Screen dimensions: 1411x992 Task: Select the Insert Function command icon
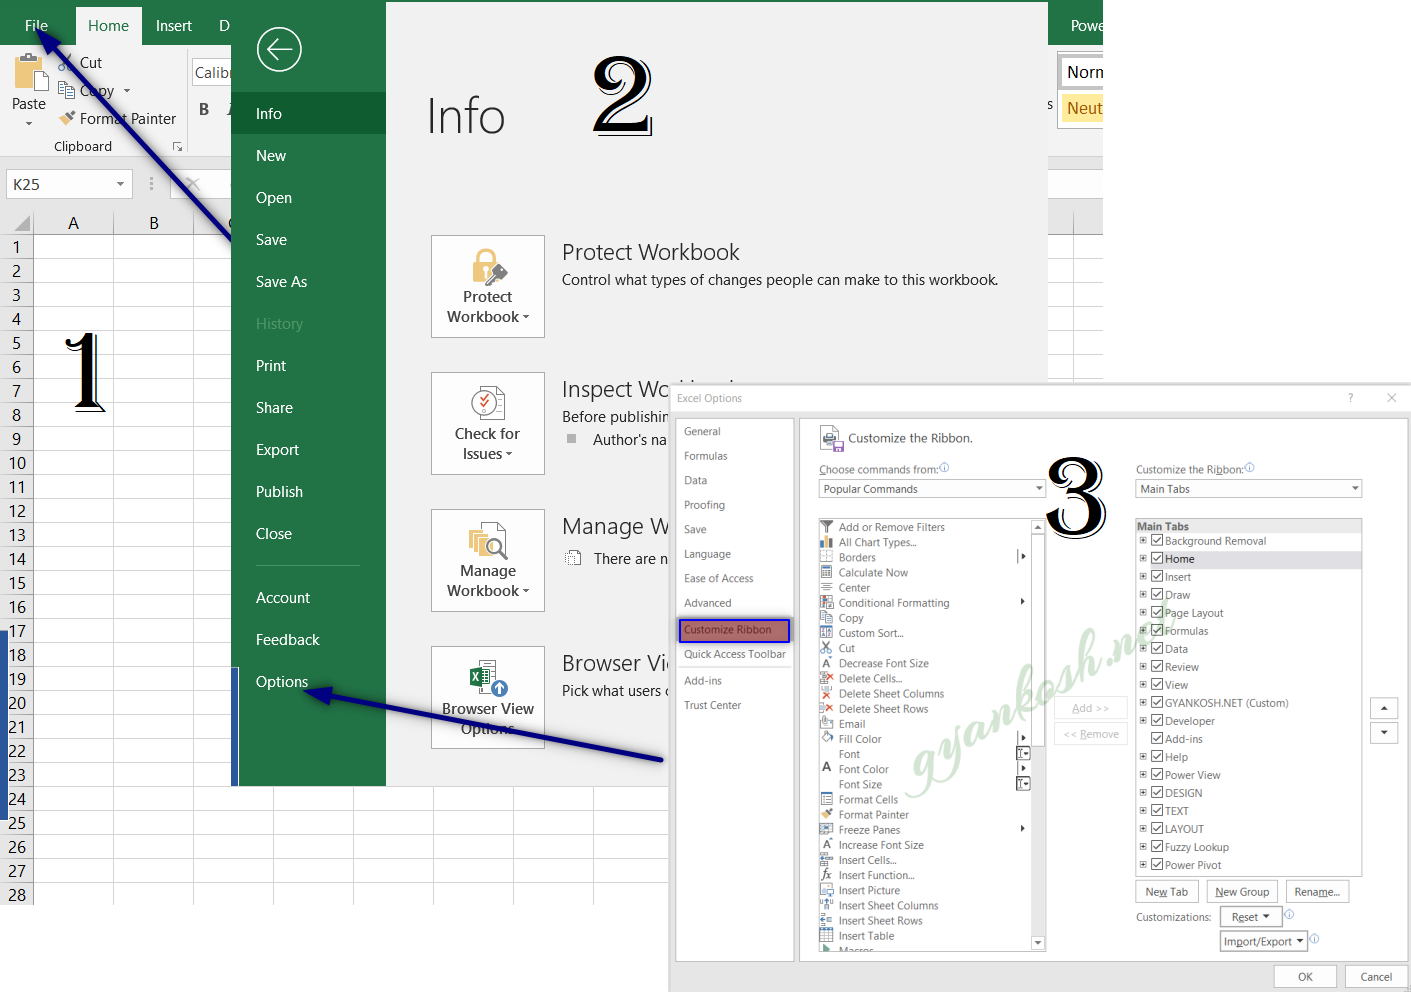coord(826,875)
